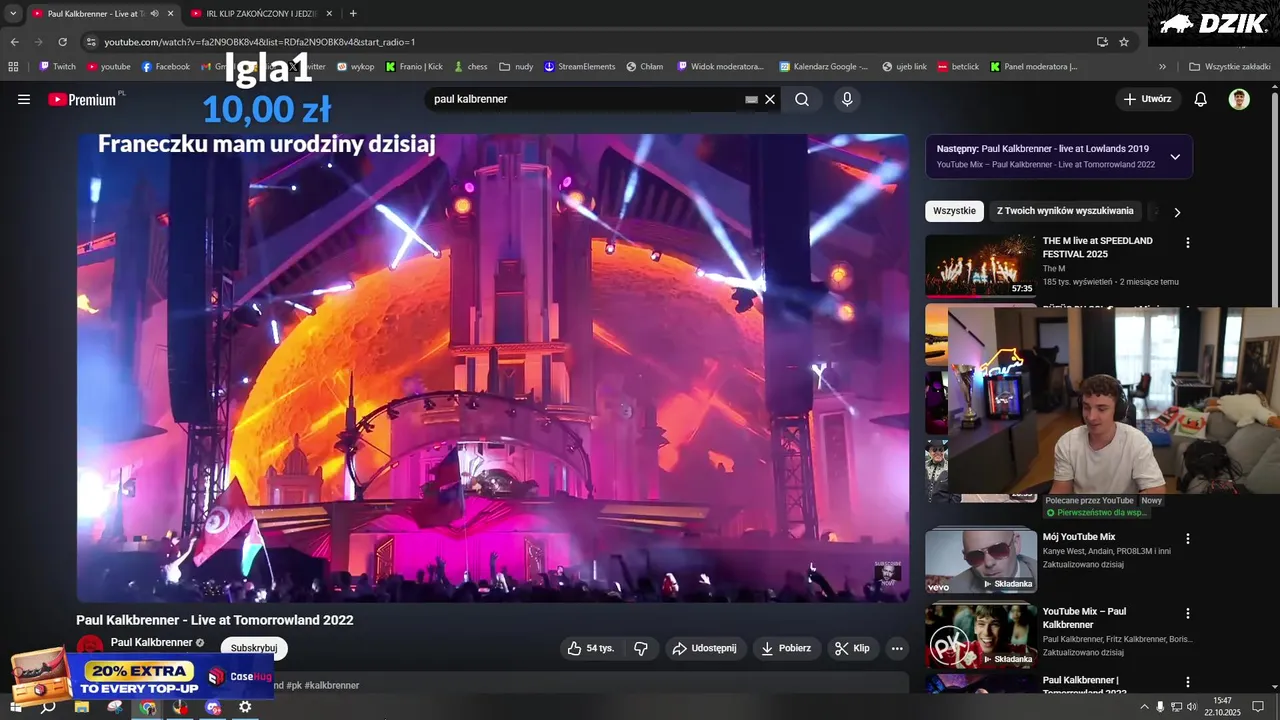The image size is (1280, 720).
Task: Expand the Następny playlist panel chevron
Action: pos(1175,157)
